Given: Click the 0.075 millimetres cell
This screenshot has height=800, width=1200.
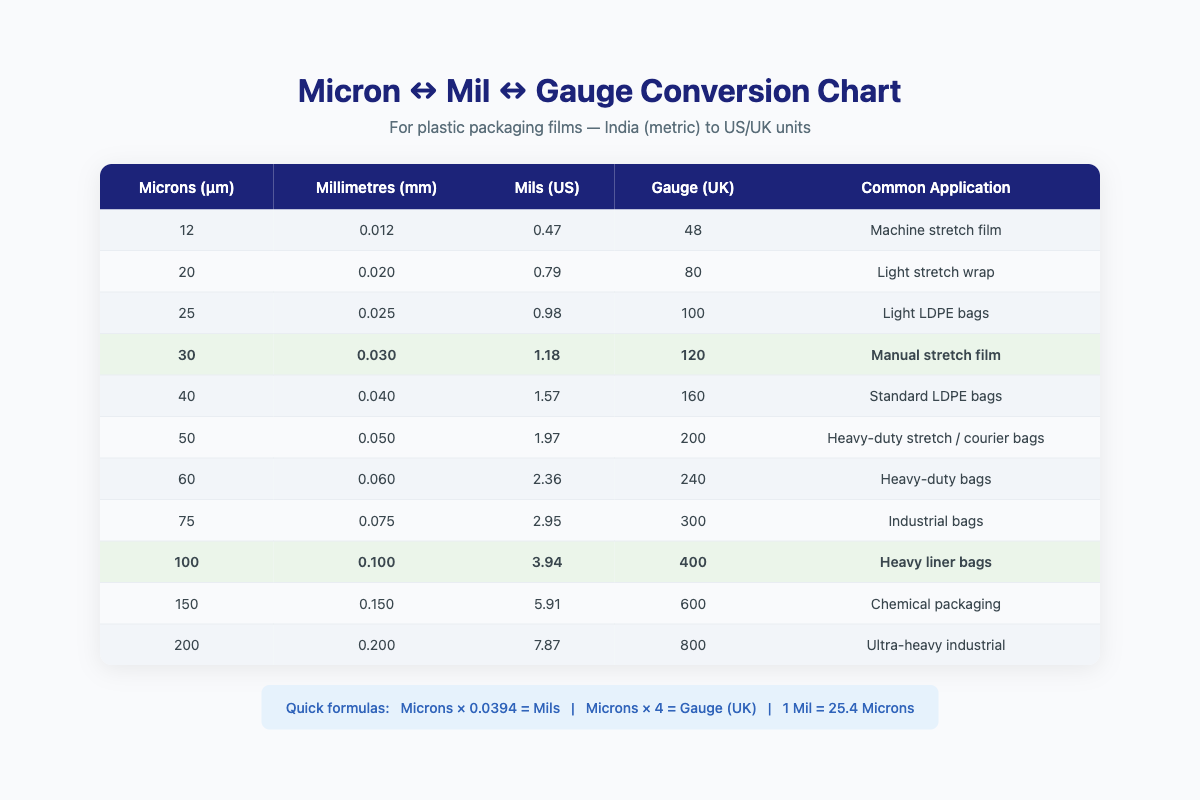Looking at the screenshot, I should pos(376,521).
